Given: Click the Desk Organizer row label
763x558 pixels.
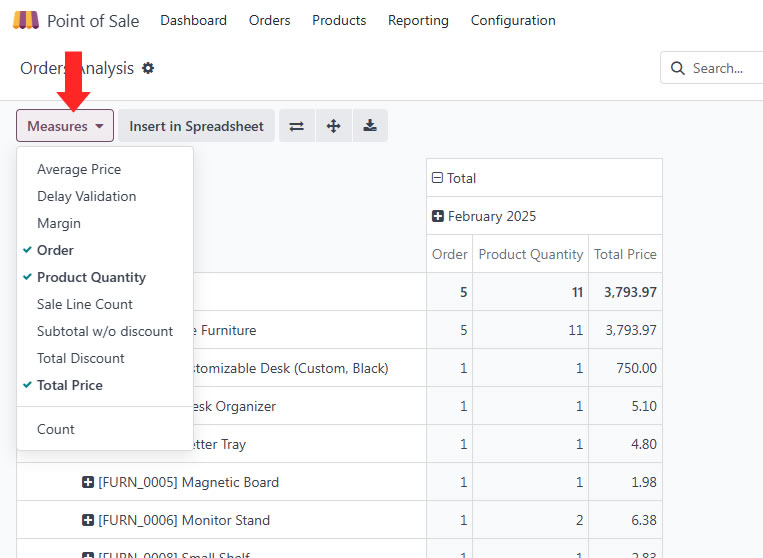Looking at the screenshot, I should (235, 406).
